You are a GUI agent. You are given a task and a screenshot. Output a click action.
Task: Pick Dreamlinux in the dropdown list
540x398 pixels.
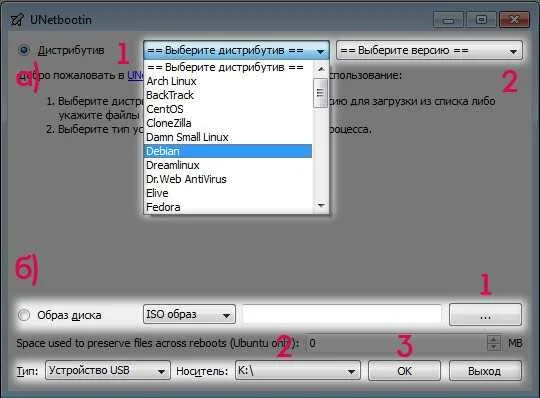coord(228,165)
